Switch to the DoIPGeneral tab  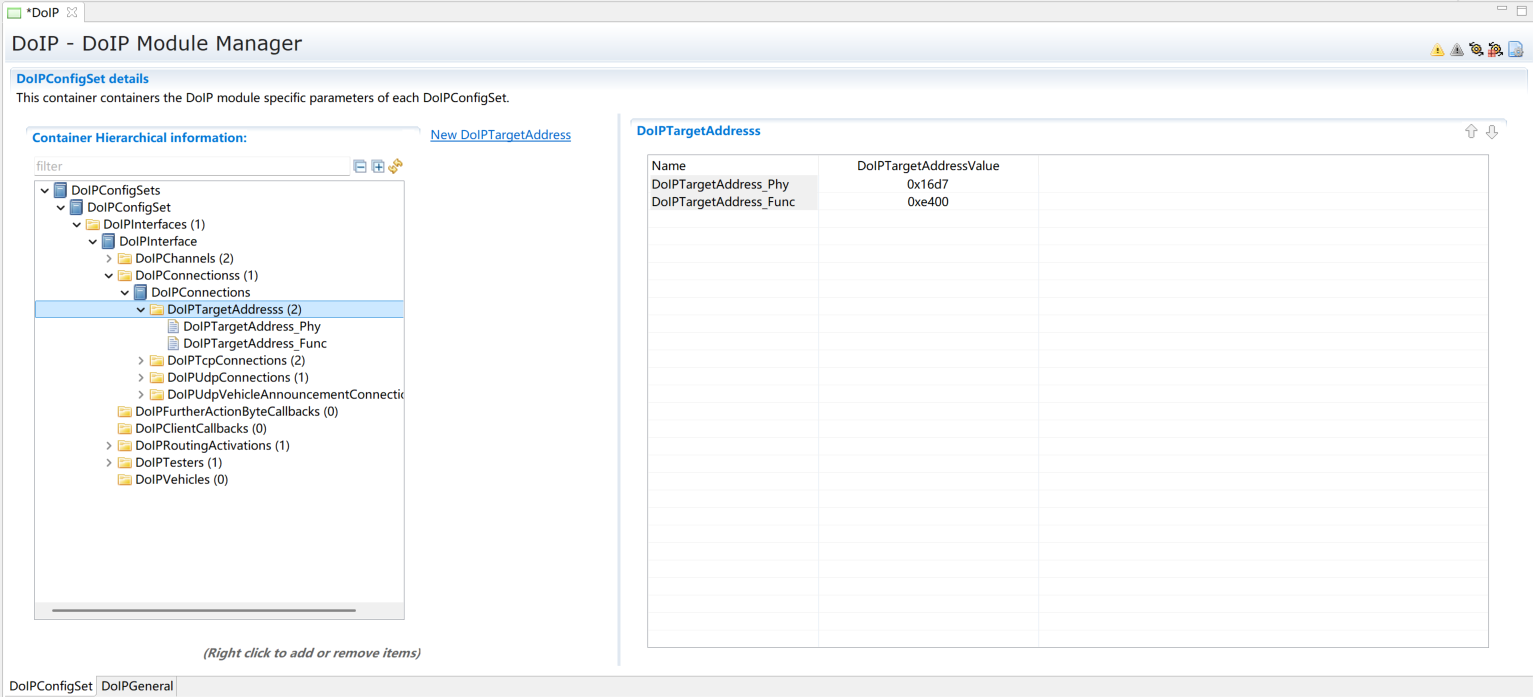pos(137,686)
